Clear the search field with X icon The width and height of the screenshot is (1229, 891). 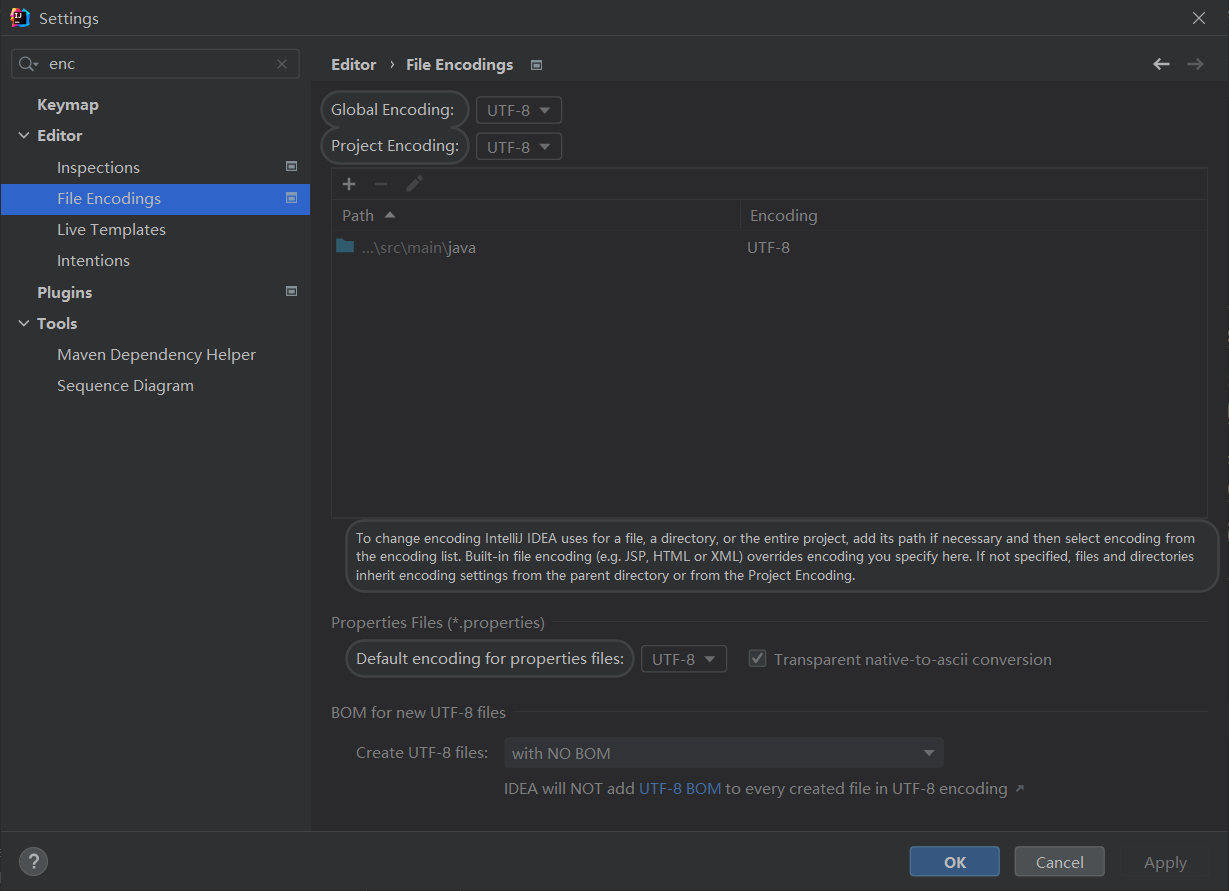coord(282,64)
